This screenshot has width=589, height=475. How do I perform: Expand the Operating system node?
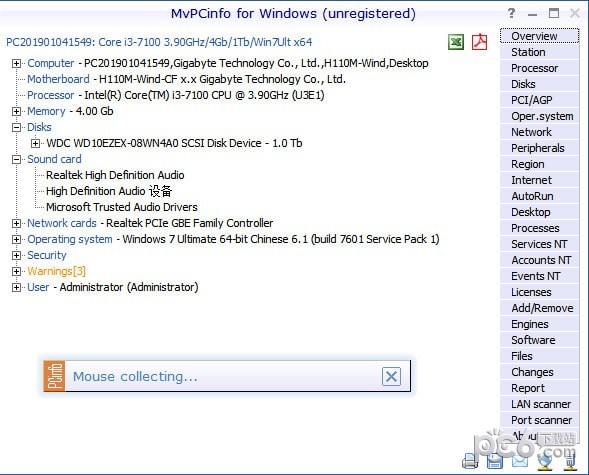pos(16,239)
